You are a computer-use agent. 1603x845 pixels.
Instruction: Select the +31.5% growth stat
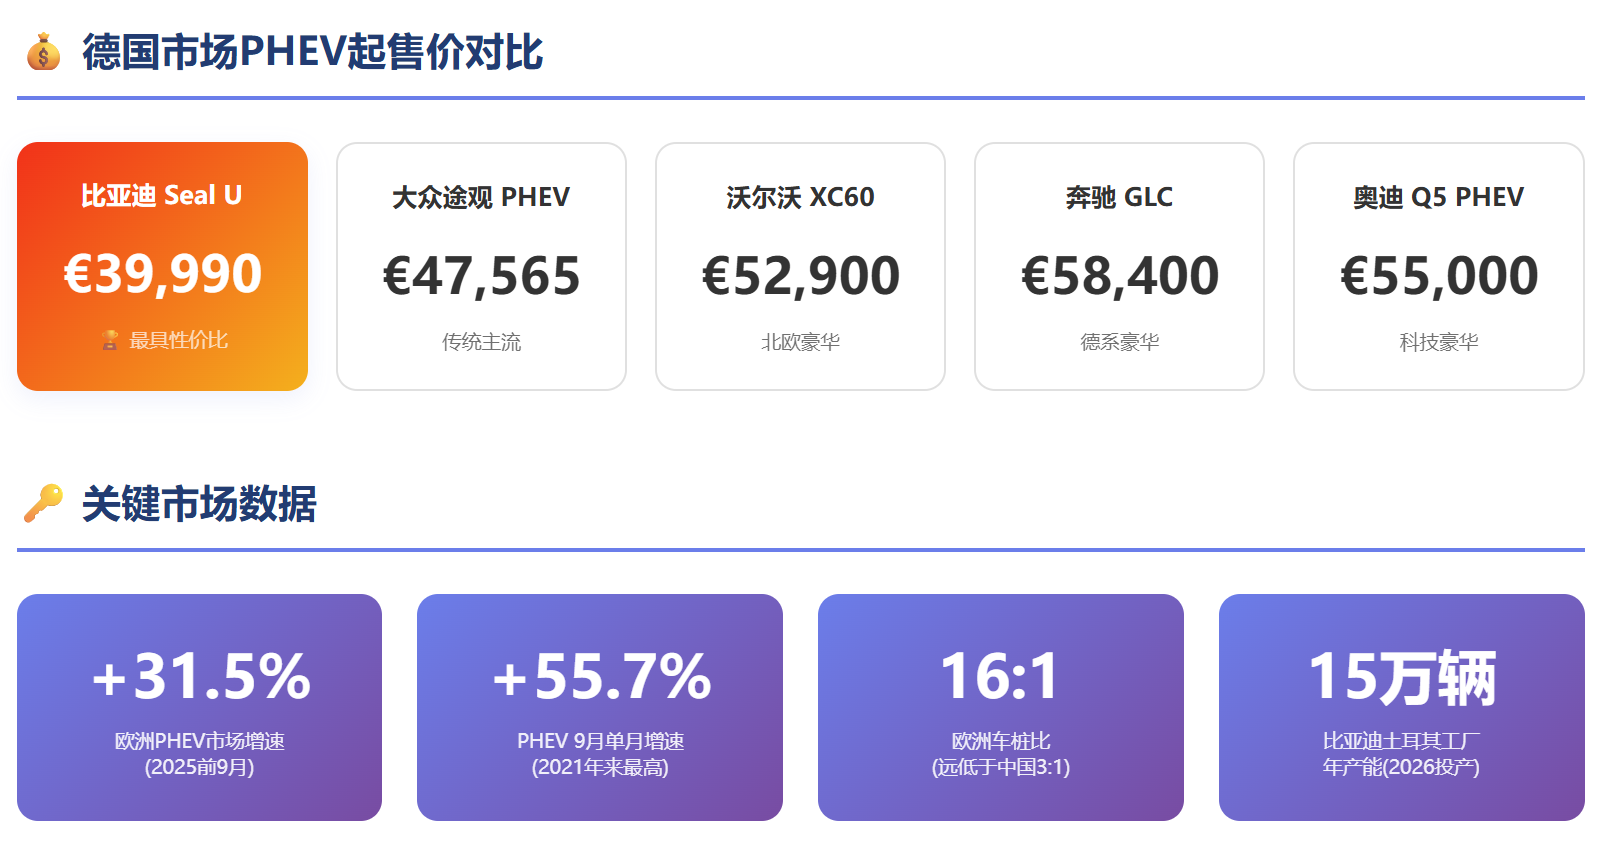point(200,677)
